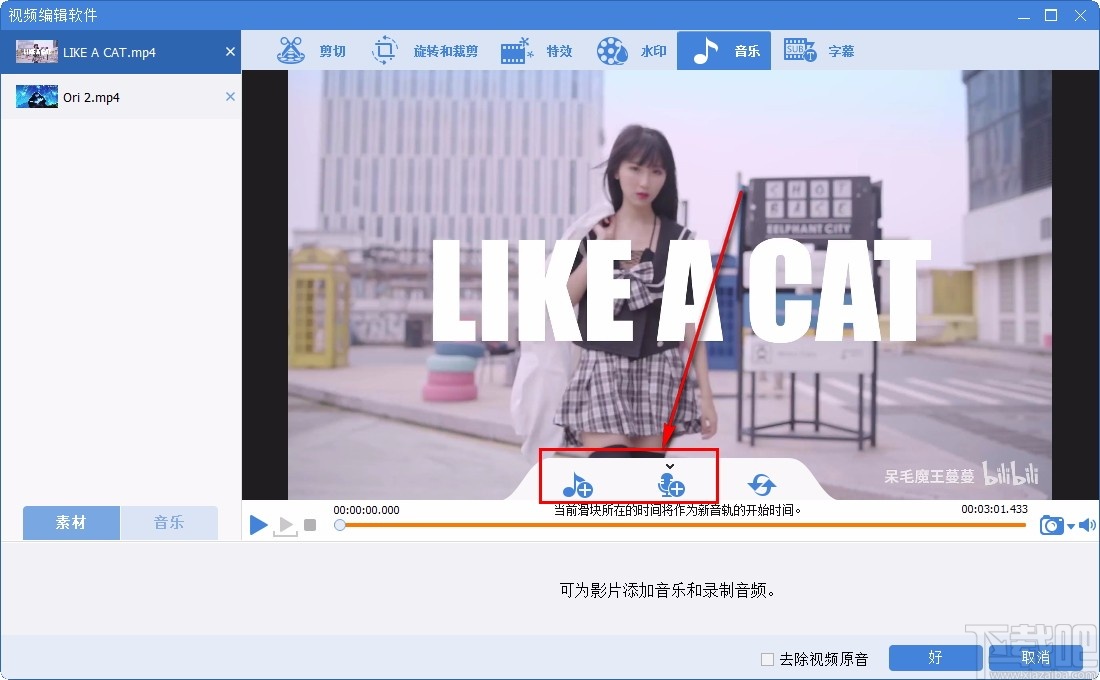Viewport: 1100px width, 680px height.
Task: Cancel editing with the 取消 button
Action: click(x=1037, y=658)
